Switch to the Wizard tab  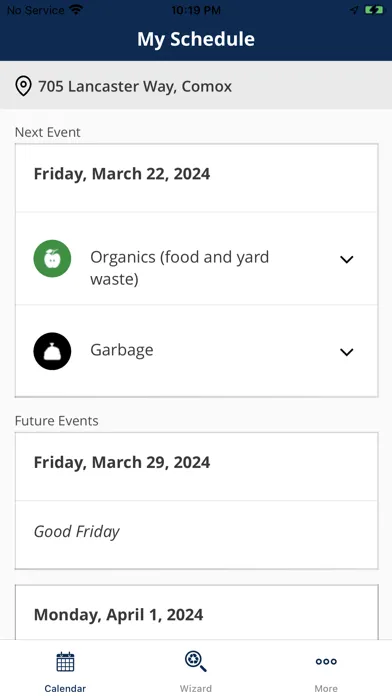(x=196, y=669)
